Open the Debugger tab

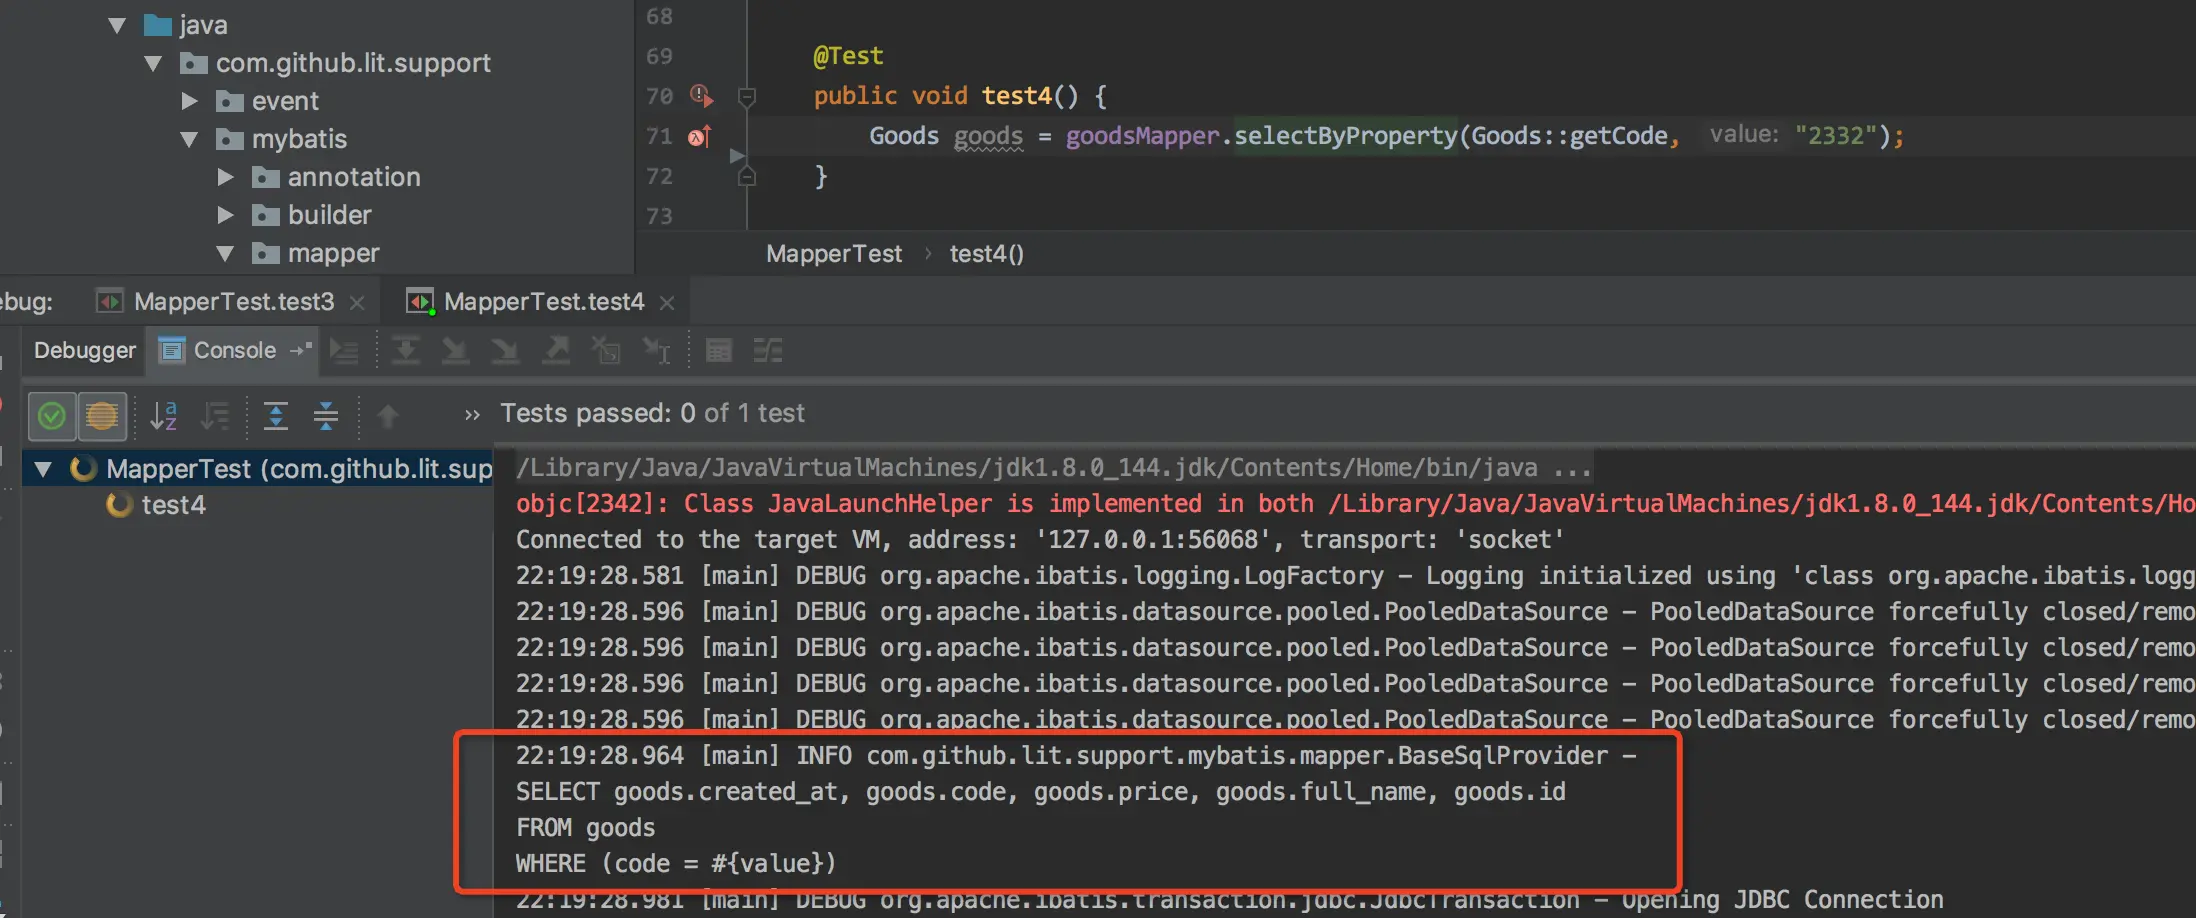pyautogui.click(x=85, y=351)
